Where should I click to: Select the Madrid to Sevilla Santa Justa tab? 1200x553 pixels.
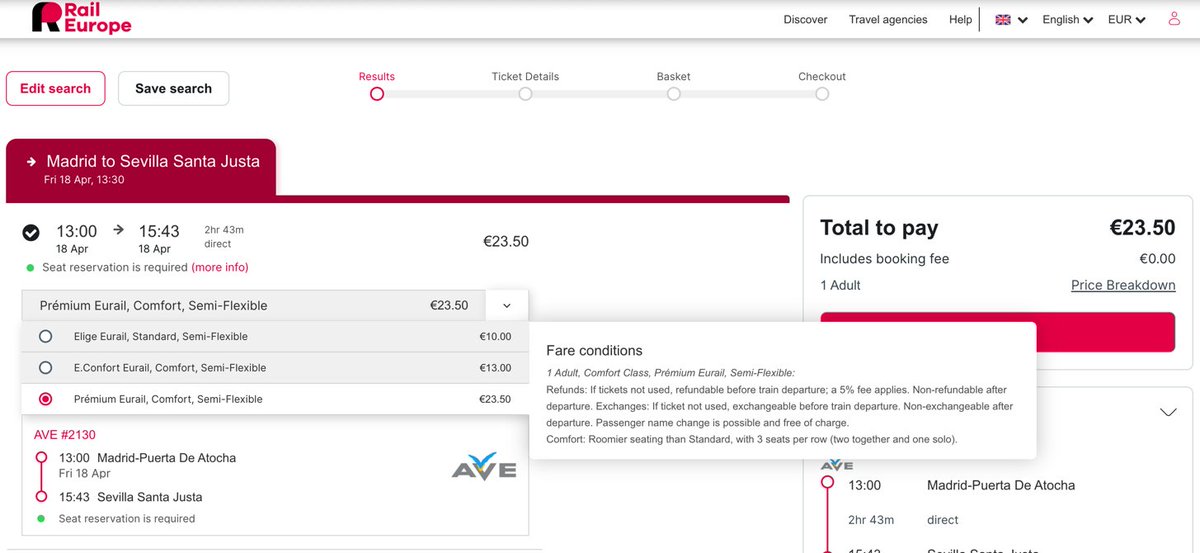pos(141,168)
